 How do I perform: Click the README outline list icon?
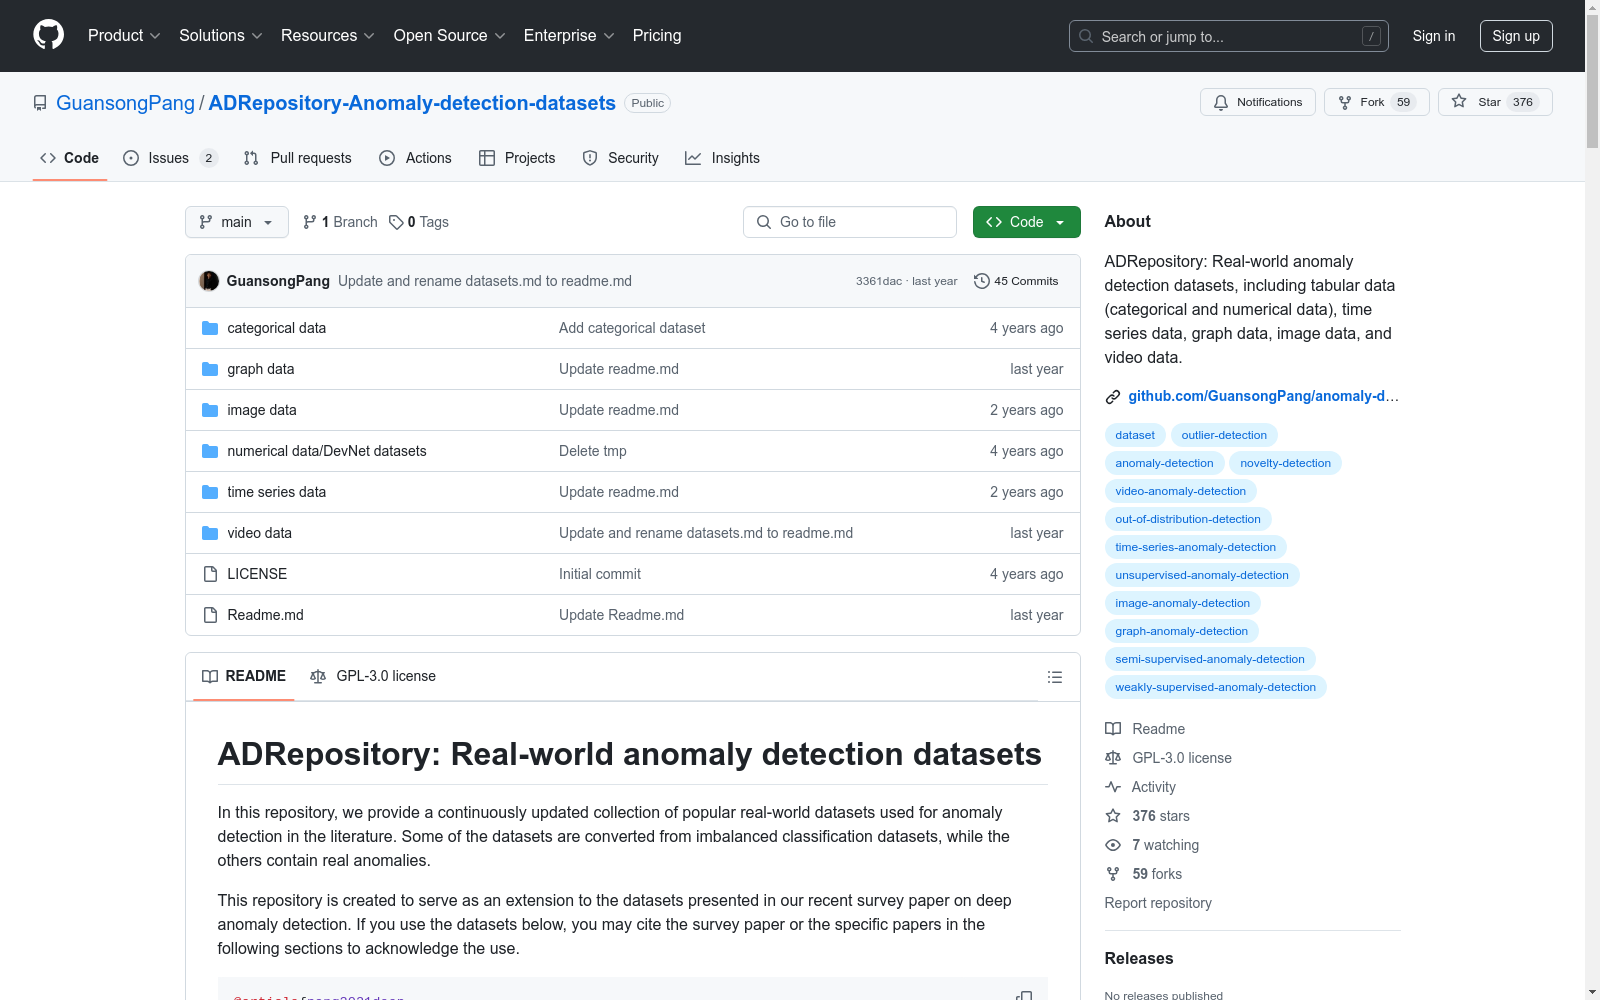coord(1054,677)
